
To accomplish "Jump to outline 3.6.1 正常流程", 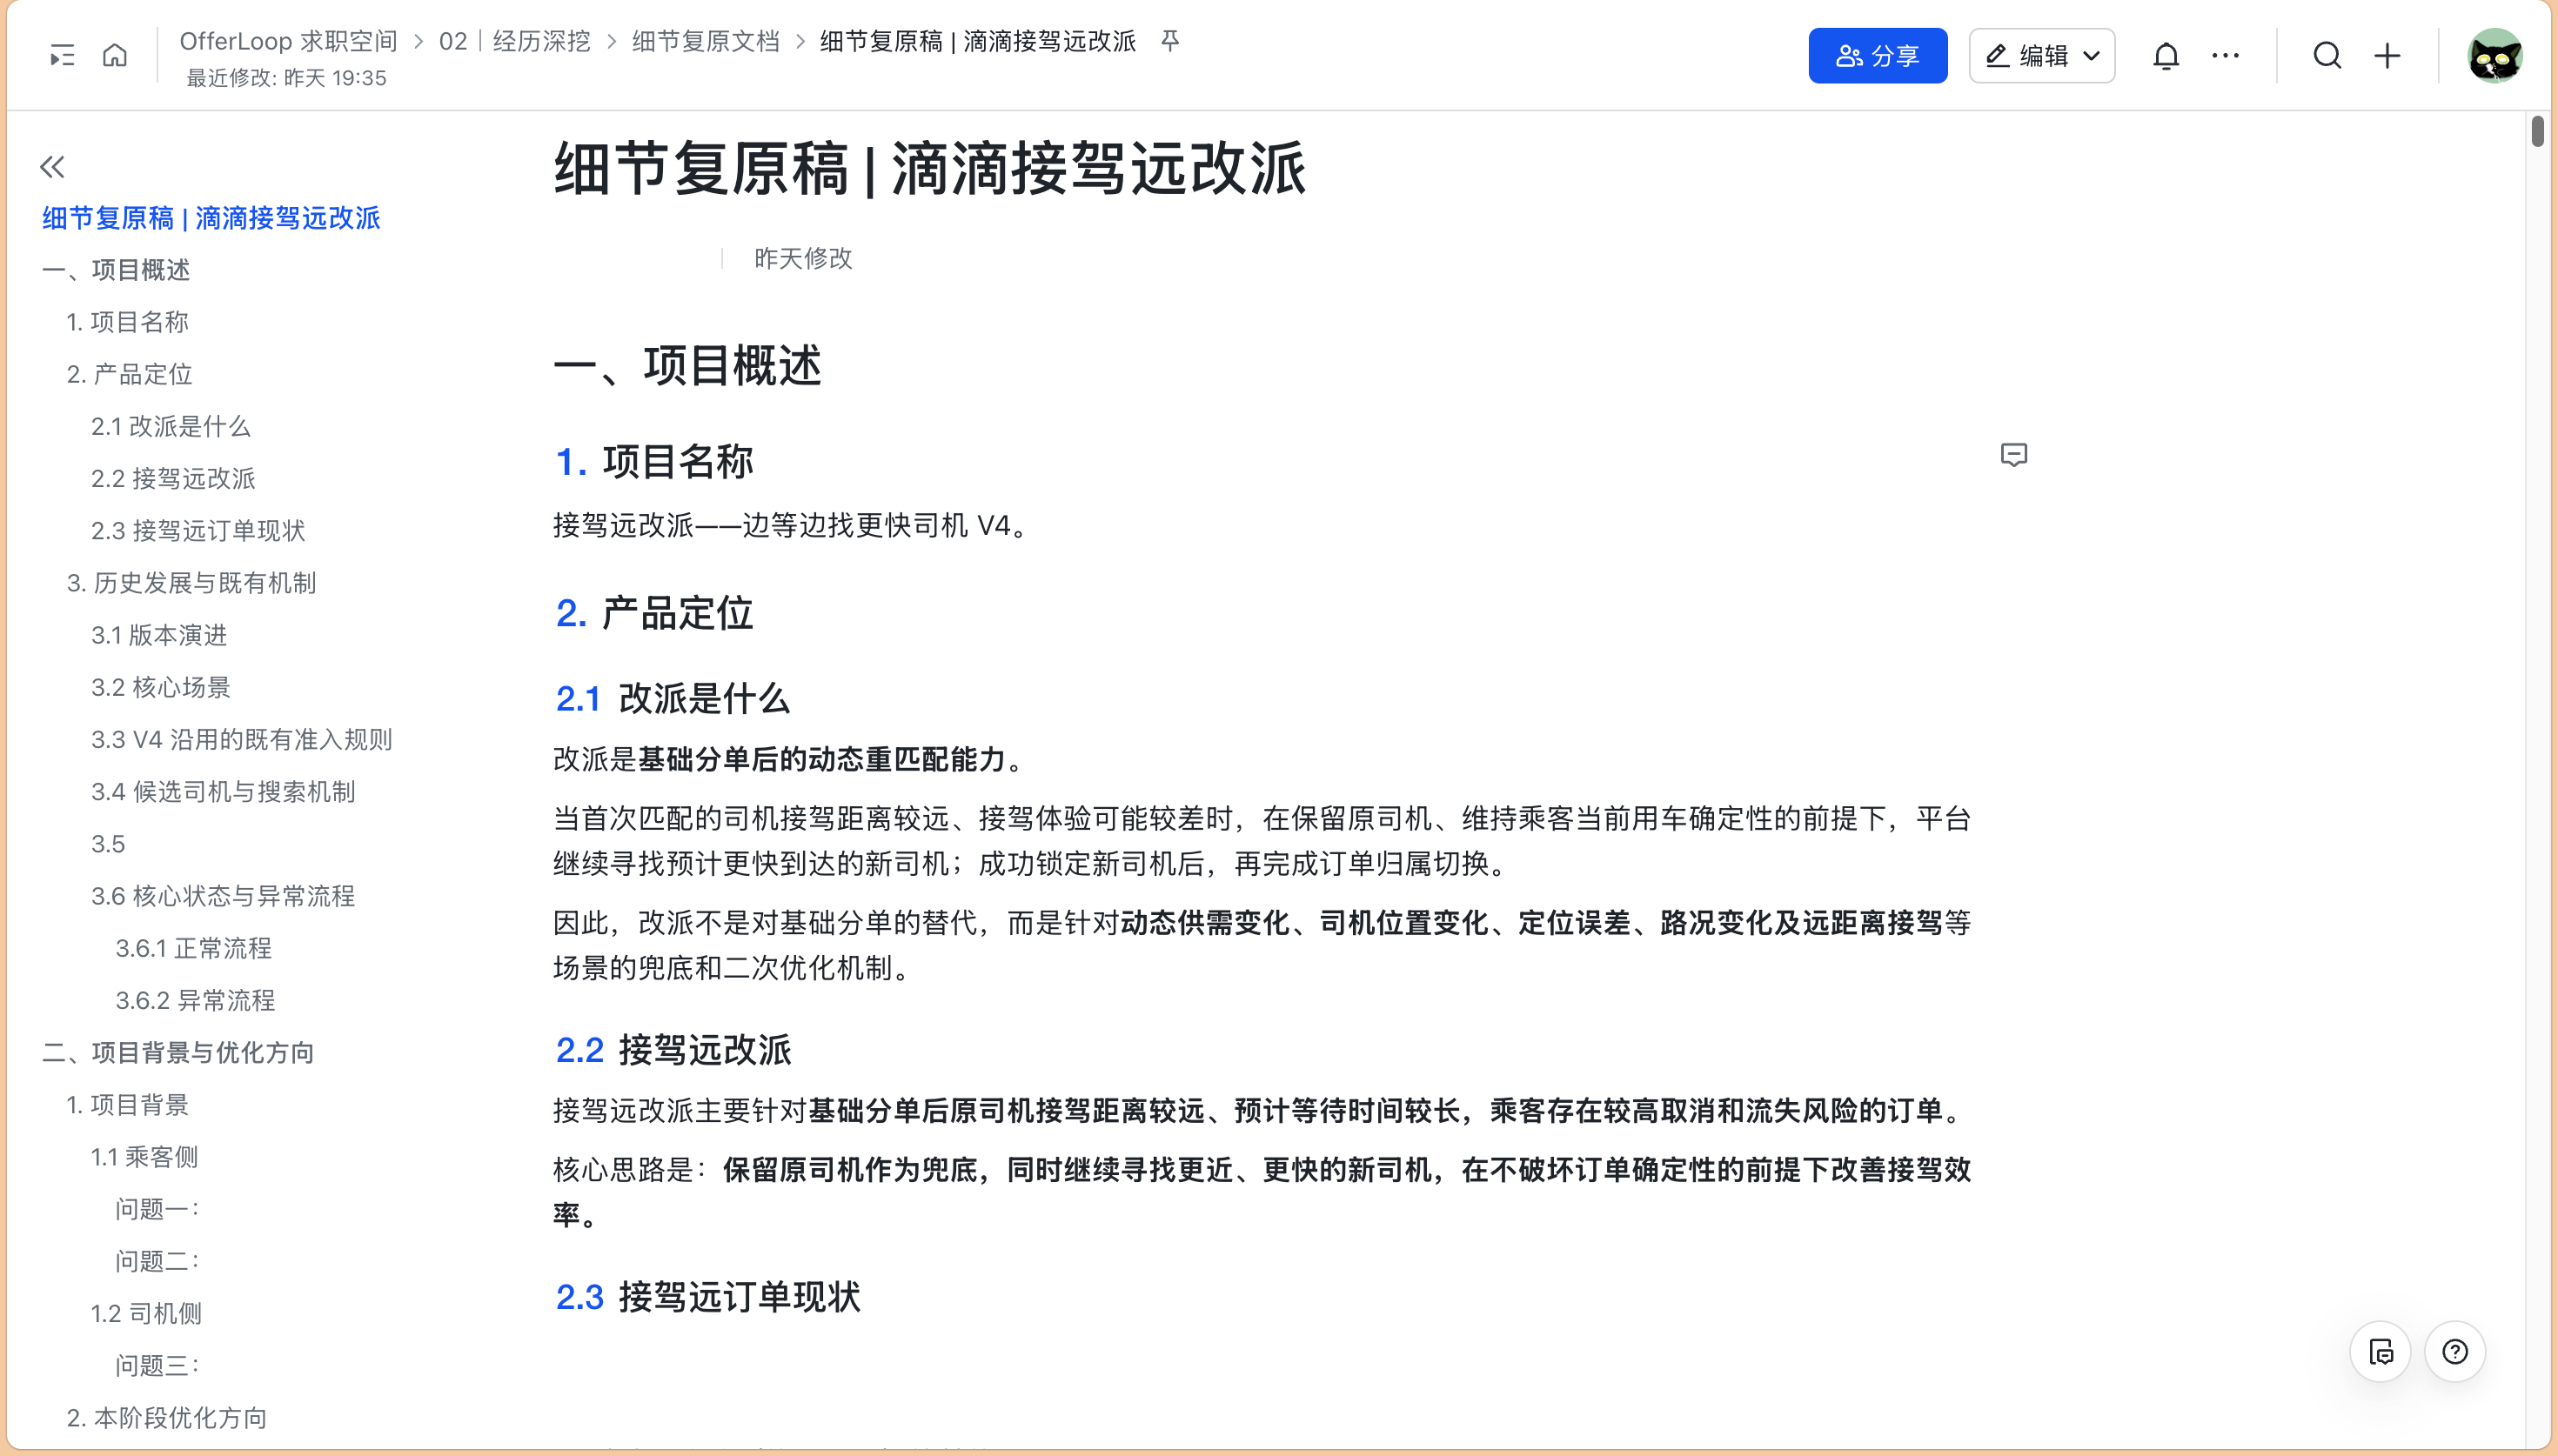I will [x=193, y=948].
